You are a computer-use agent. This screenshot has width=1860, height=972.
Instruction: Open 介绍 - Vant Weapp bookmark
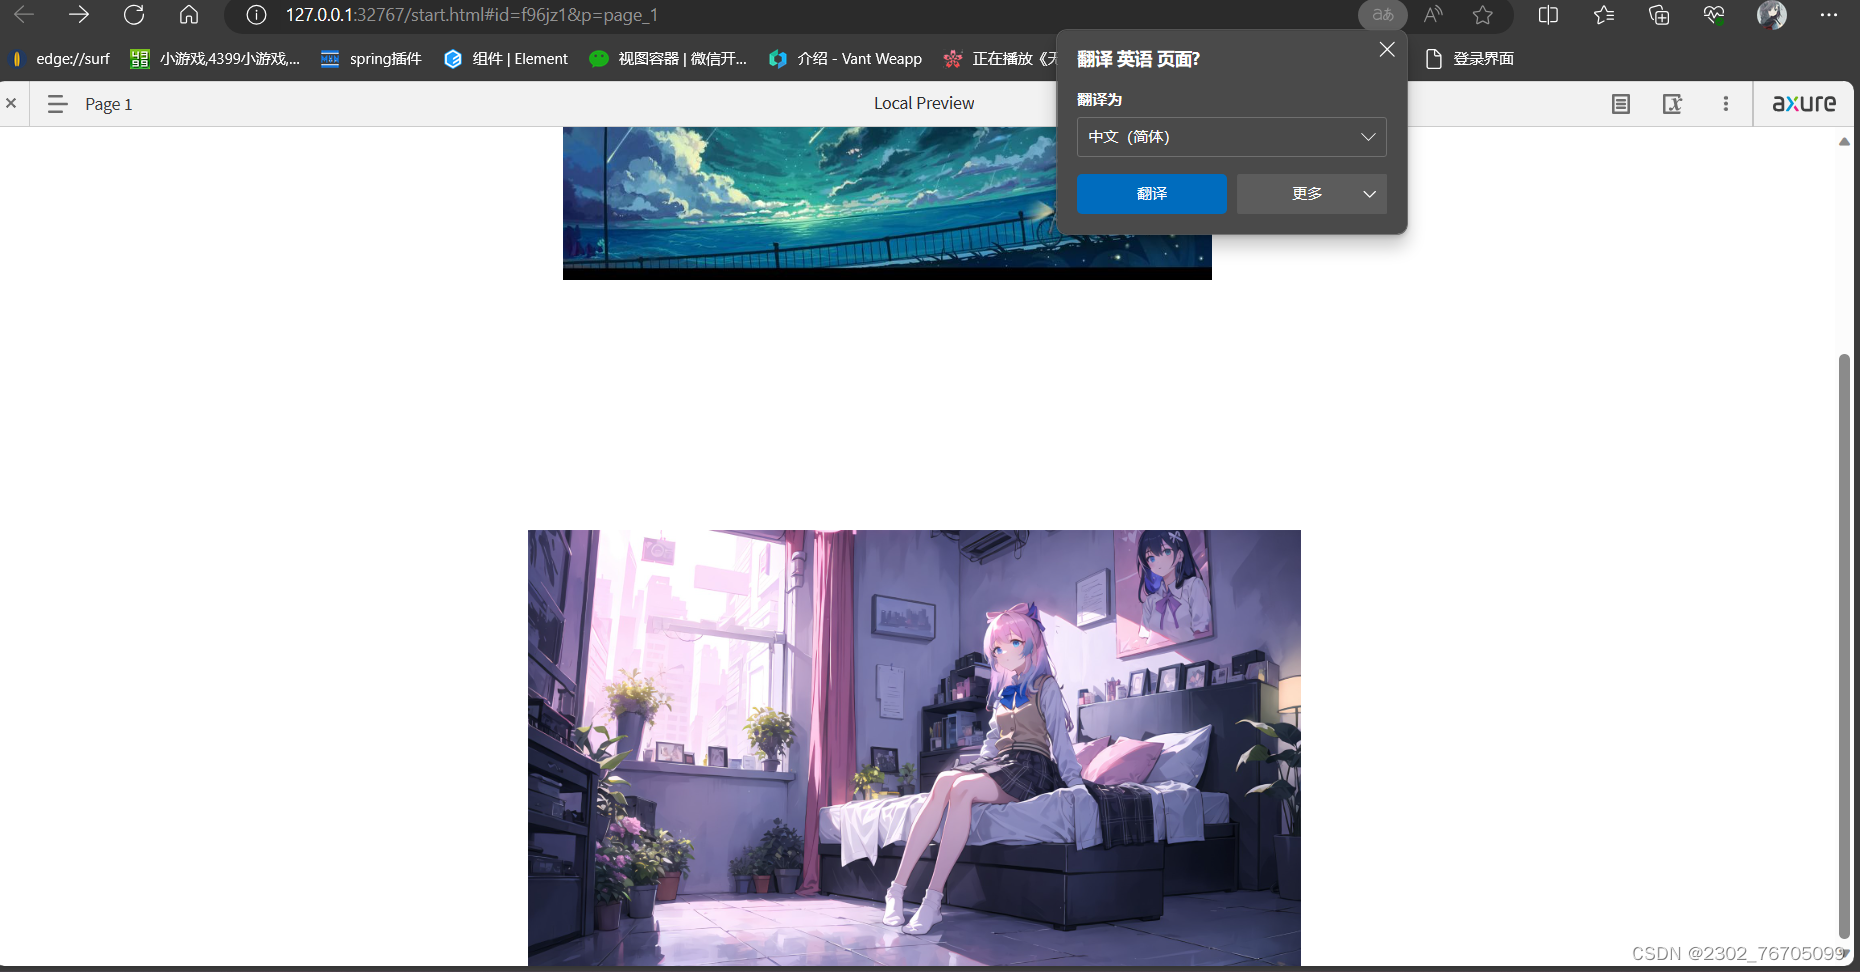click(x=845, y=59)
